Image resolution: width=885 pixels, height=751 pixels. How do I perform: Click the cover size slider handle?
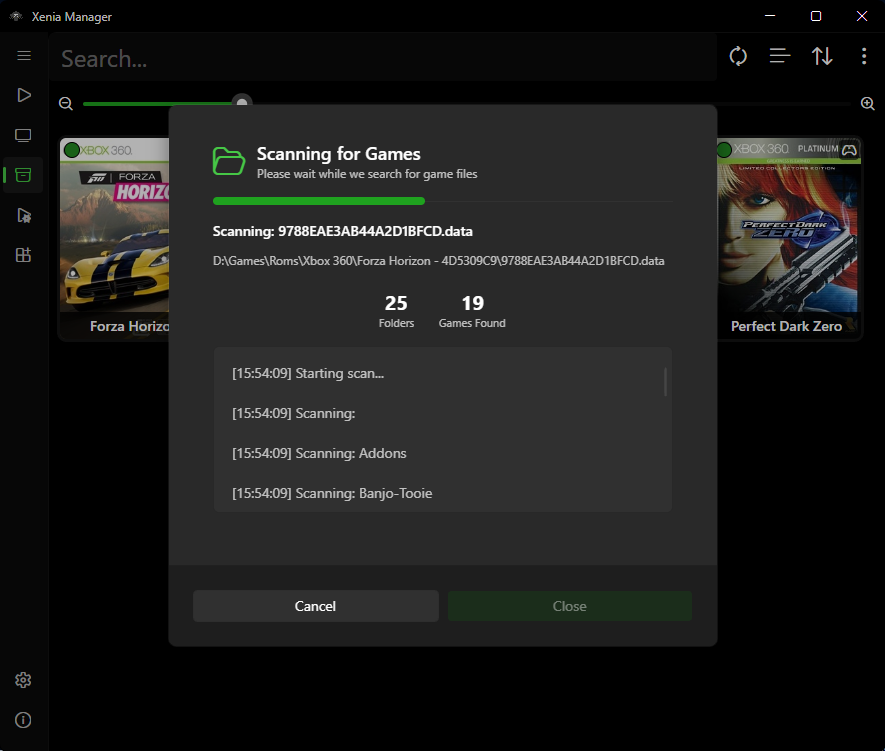pyautogui.click(x=242, y=102)
